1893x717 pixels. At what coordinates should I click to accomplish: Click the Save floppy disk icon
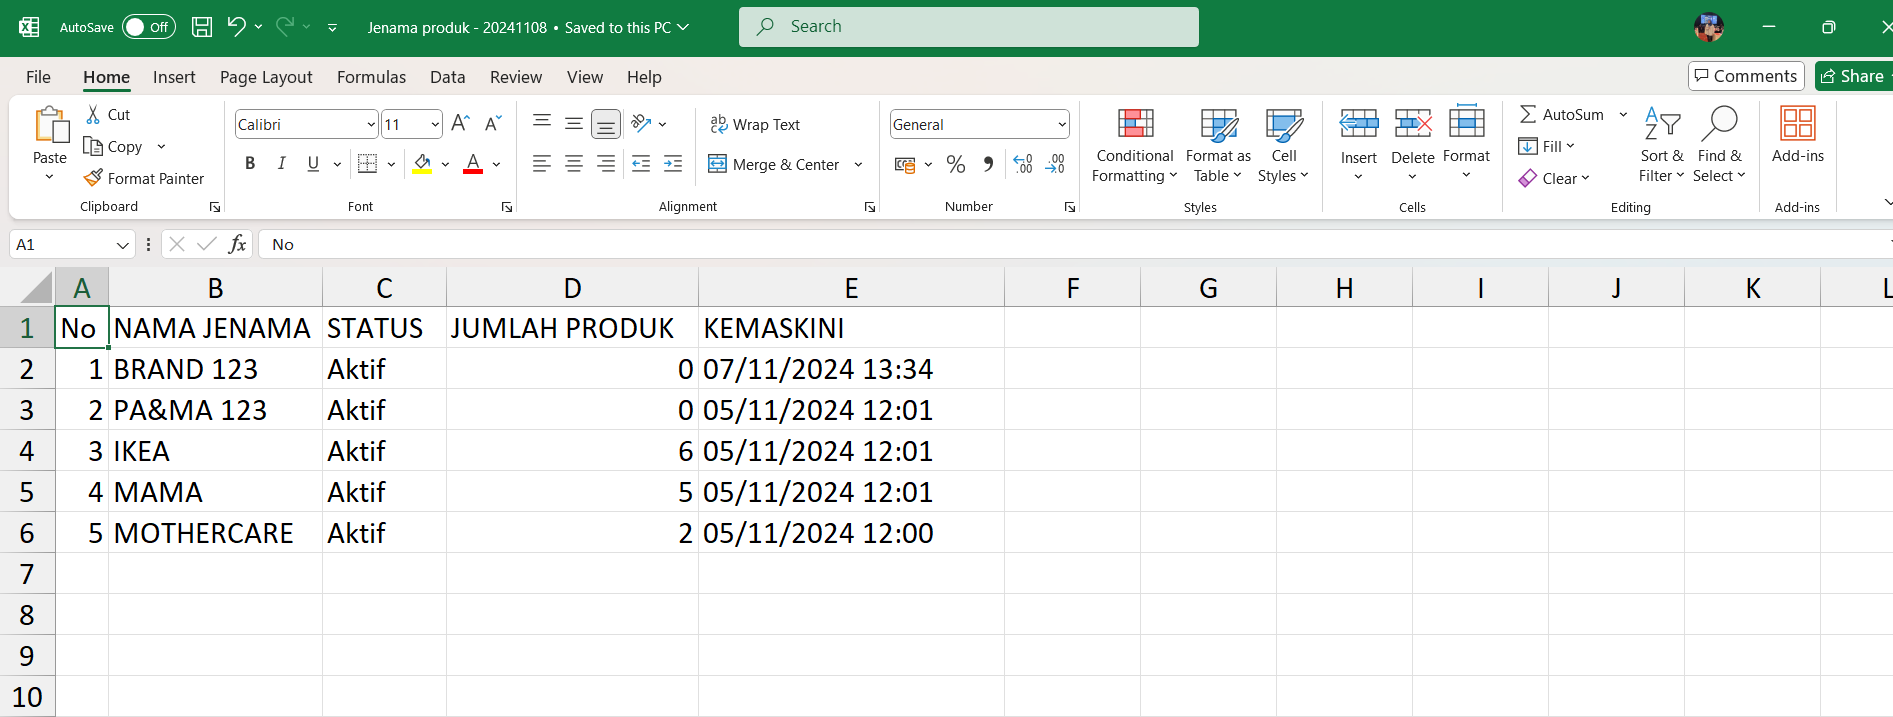coord(202,27)
